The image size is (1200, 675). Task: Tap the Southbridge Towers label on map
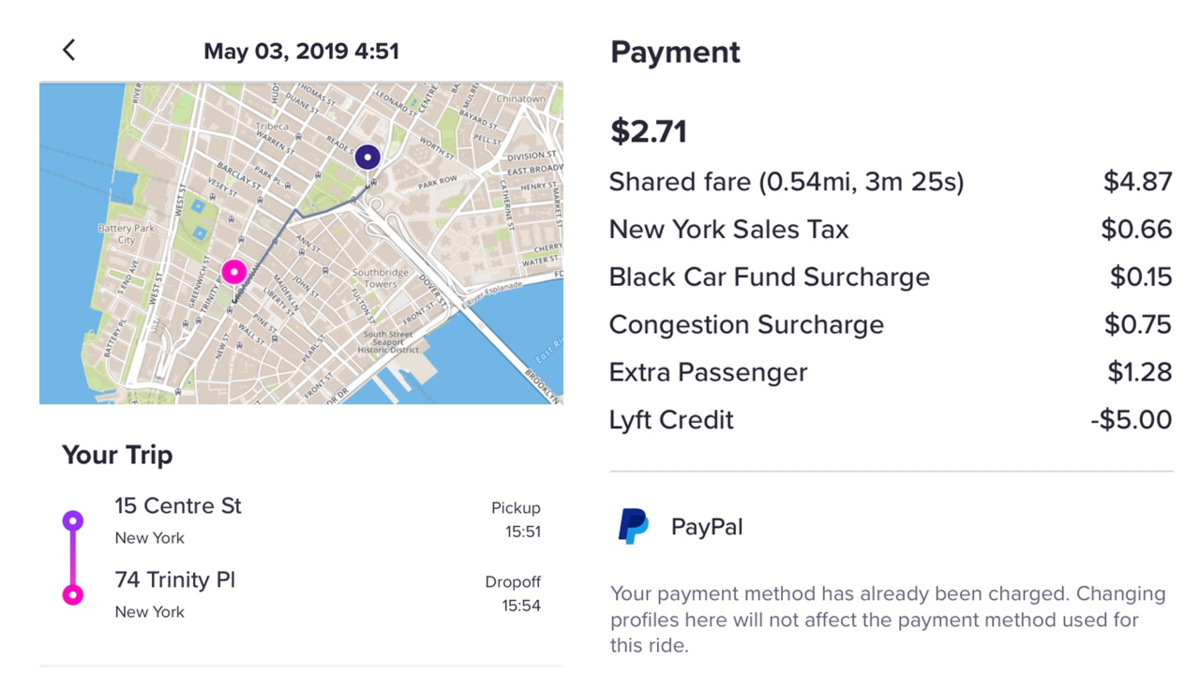pyautogui.click(x=380, y=278)
